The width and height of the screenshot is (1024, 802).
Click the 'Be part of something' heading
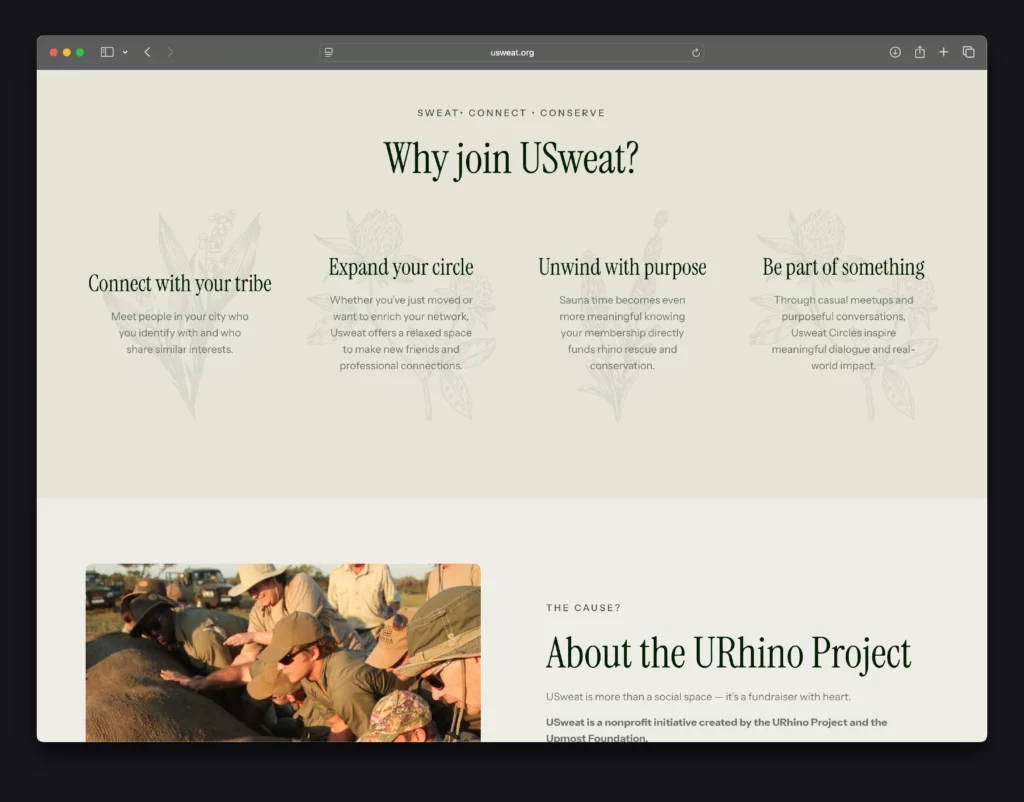(x=843, y=268)
